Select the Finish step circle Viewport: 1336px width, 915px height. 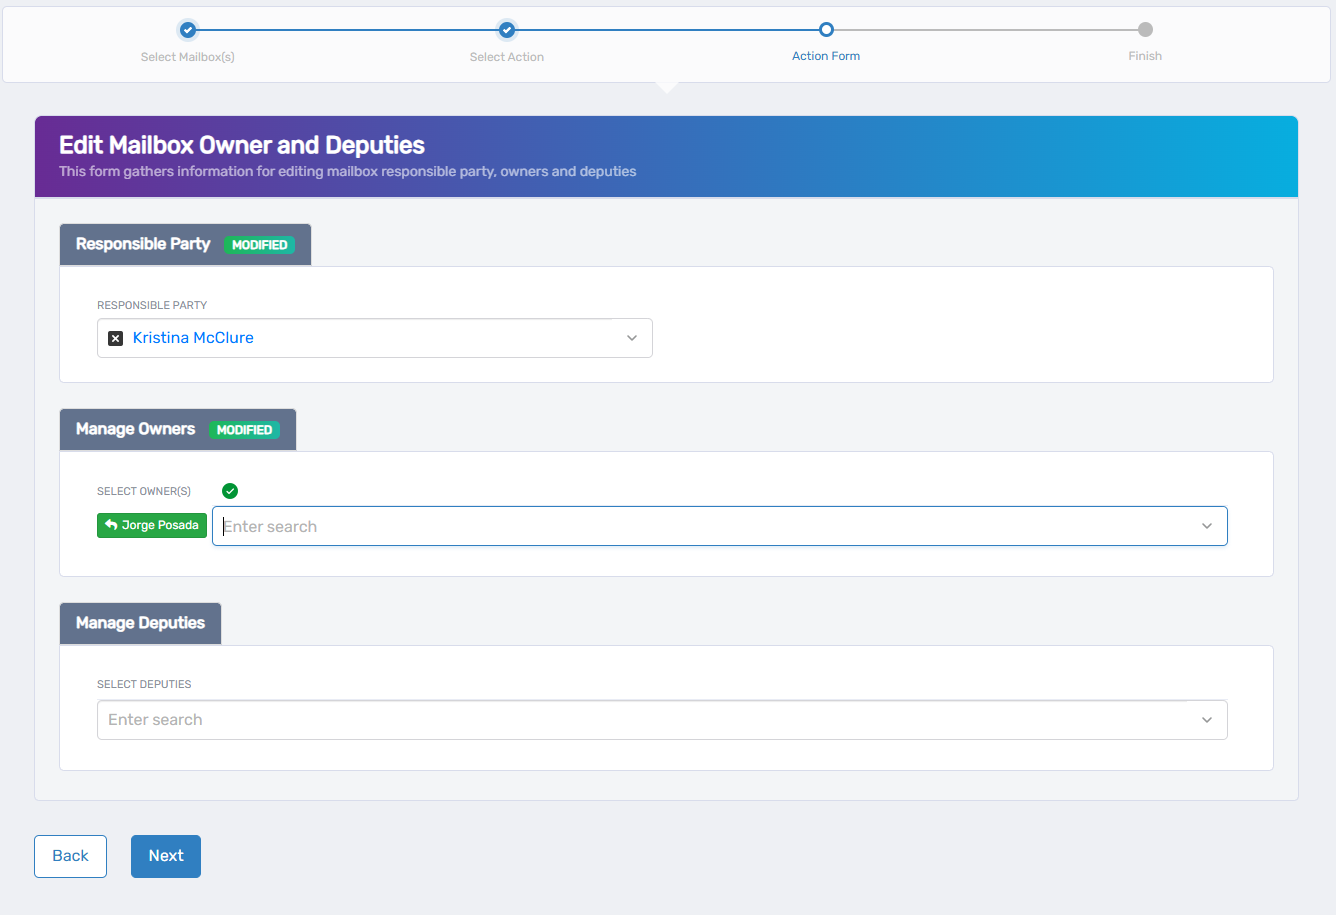coord(1145,30)
